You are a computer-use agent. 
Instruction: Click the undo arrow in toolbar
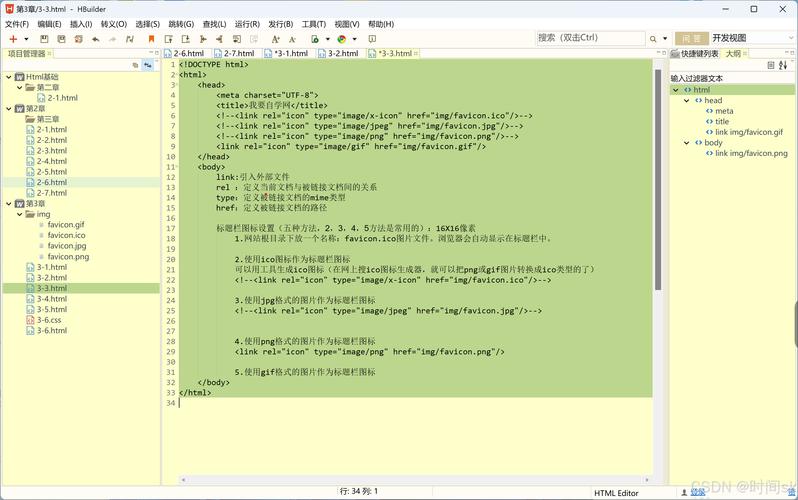tap(95, 39)
